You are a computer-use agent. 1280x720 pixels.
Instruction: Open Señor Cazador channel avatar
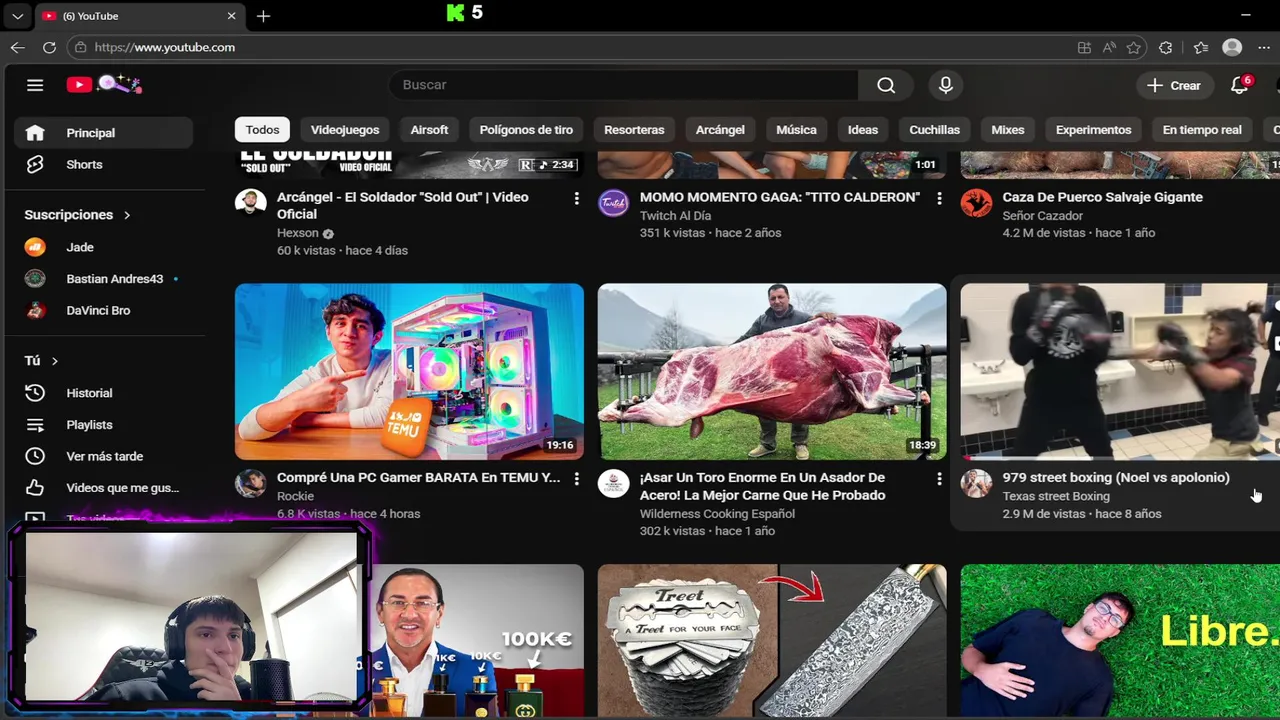tap(976, 204)
